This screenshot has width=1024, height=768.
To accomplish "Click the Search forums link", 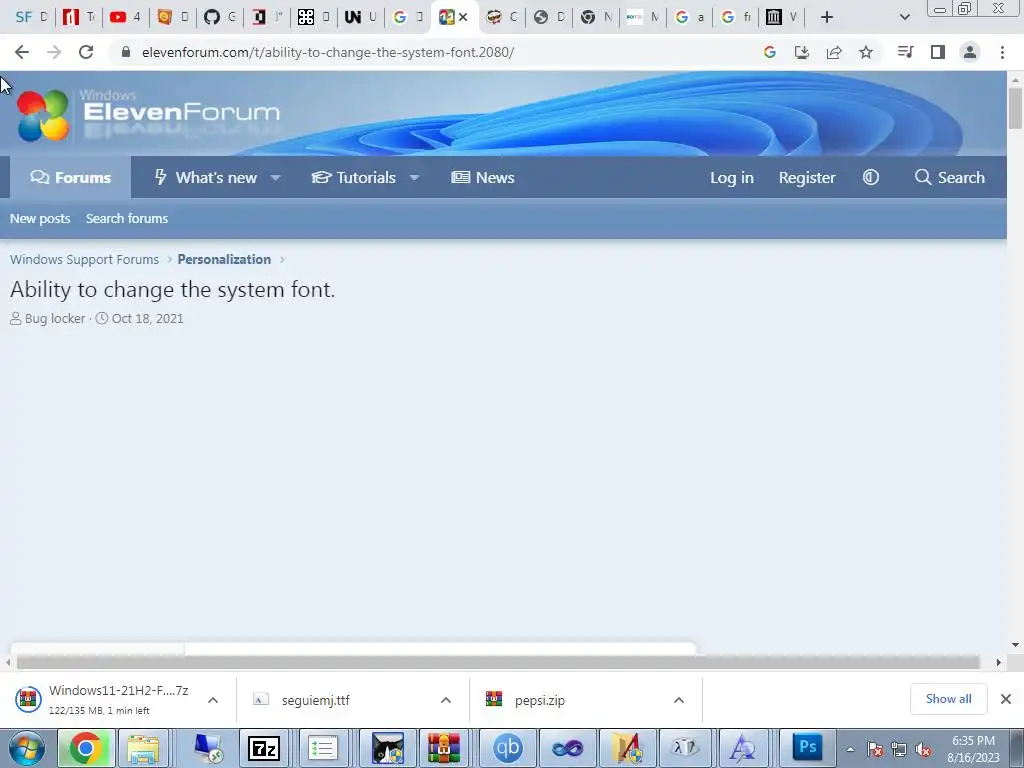I will tap(127, 219).
